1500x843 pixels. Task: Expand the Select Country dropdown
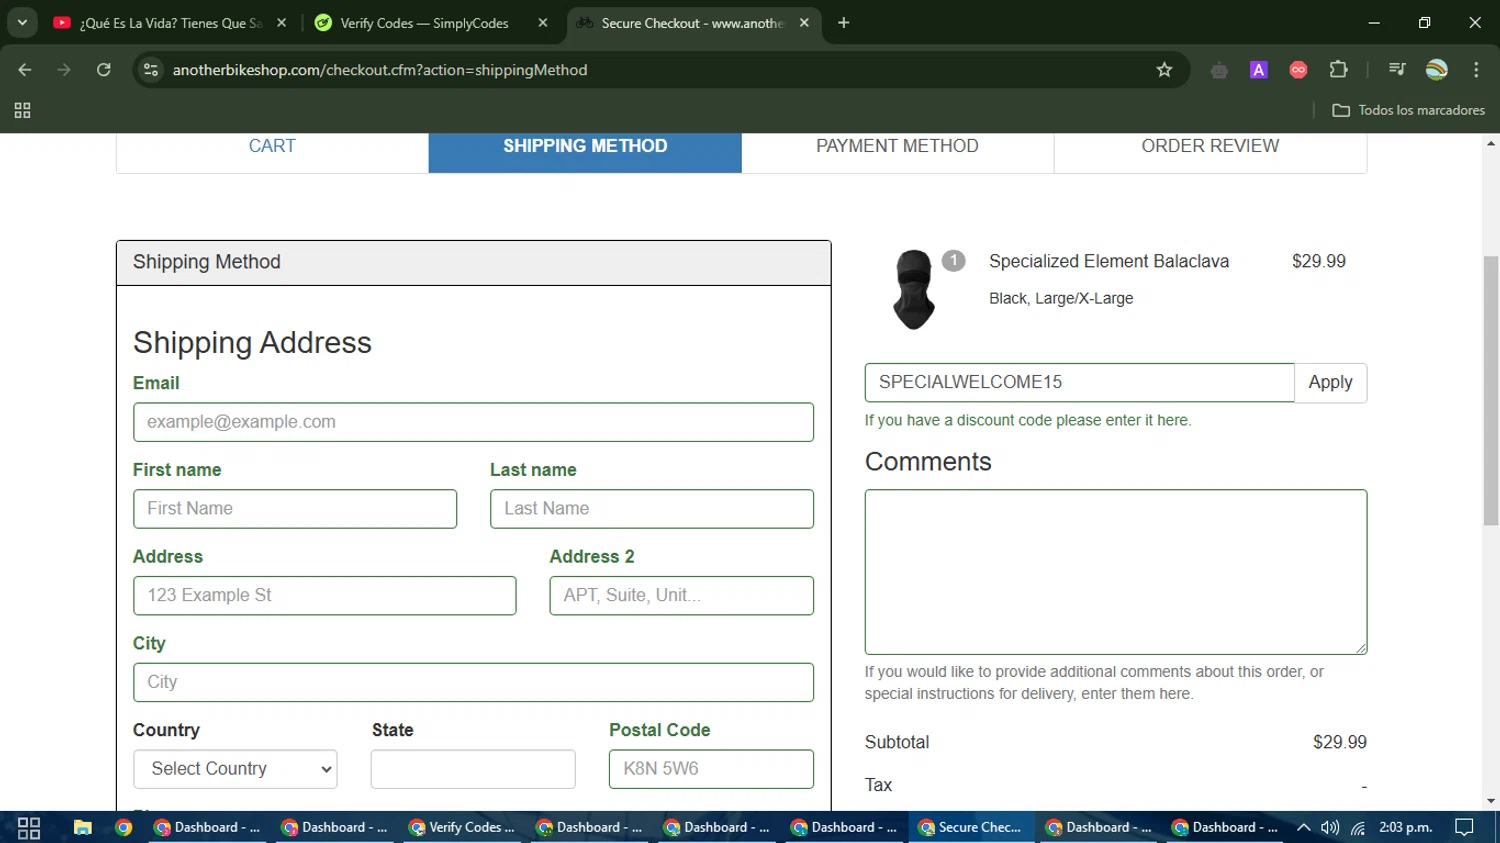(x=235, y=769)
